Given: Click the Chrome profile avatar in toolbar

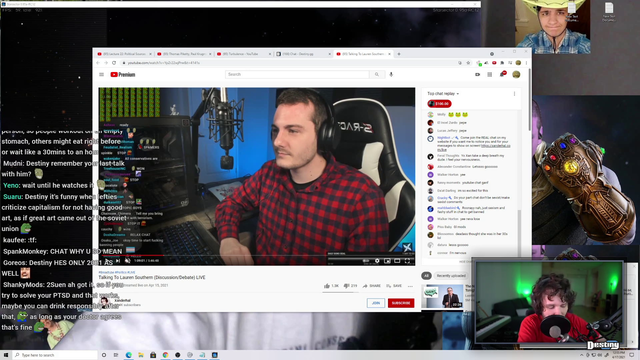Looking at the screenshot, I should 518,63.
